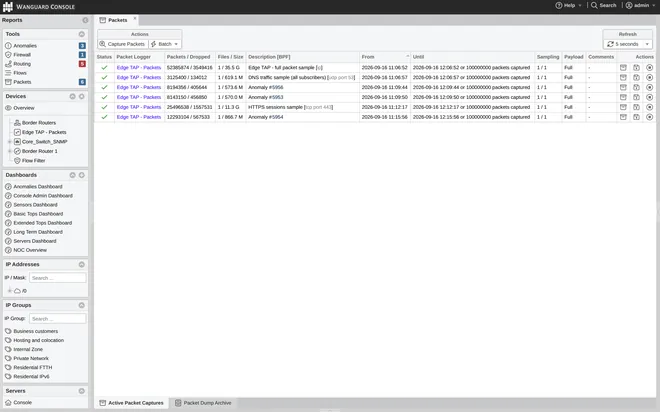Stop the DNS traffic sample capture
Viewport: 660px width, 412px height.
click(649, 77)
